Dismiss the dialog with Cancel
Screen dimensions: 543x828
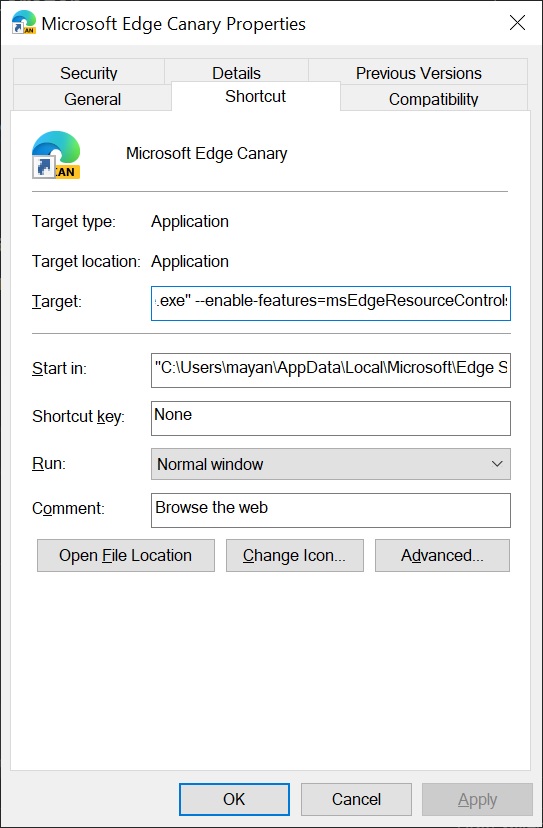(x=356, y=799)
